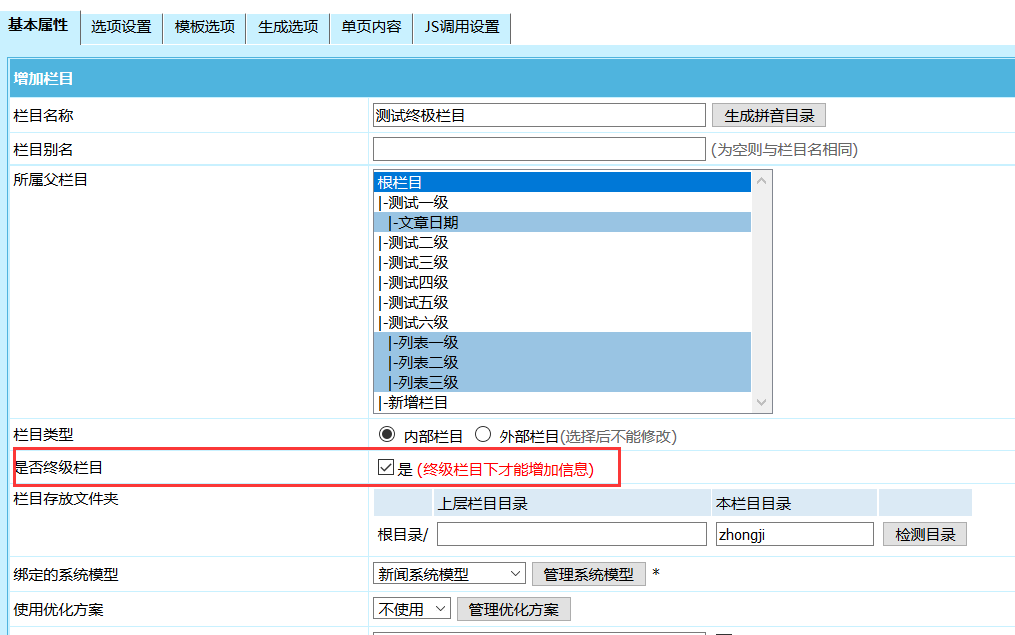Choose 测试二级 as parent column
The width and height of the screenshot is (1015, 635).
tap(562, 243)
